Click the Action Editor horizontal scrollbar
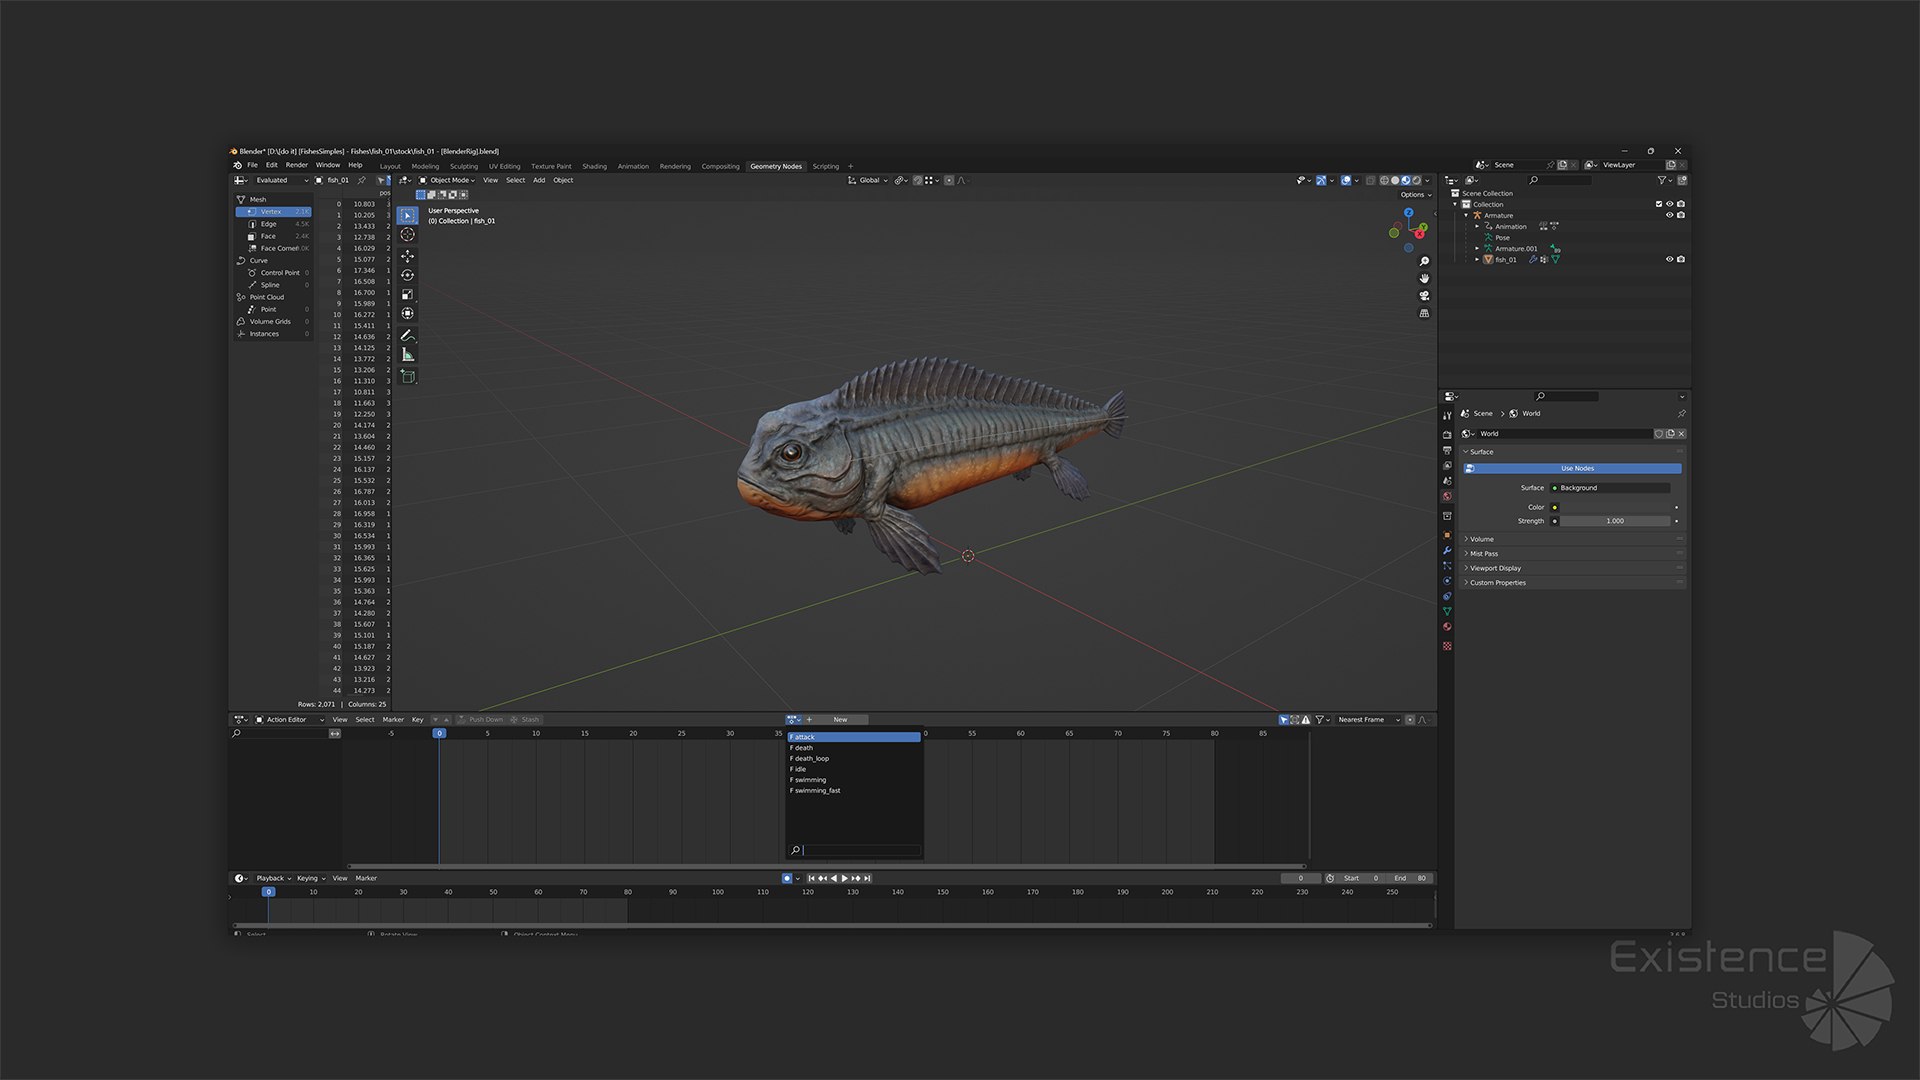Screen dimensions: 1920x1080 pyautogui.click(x=826, y=866)
